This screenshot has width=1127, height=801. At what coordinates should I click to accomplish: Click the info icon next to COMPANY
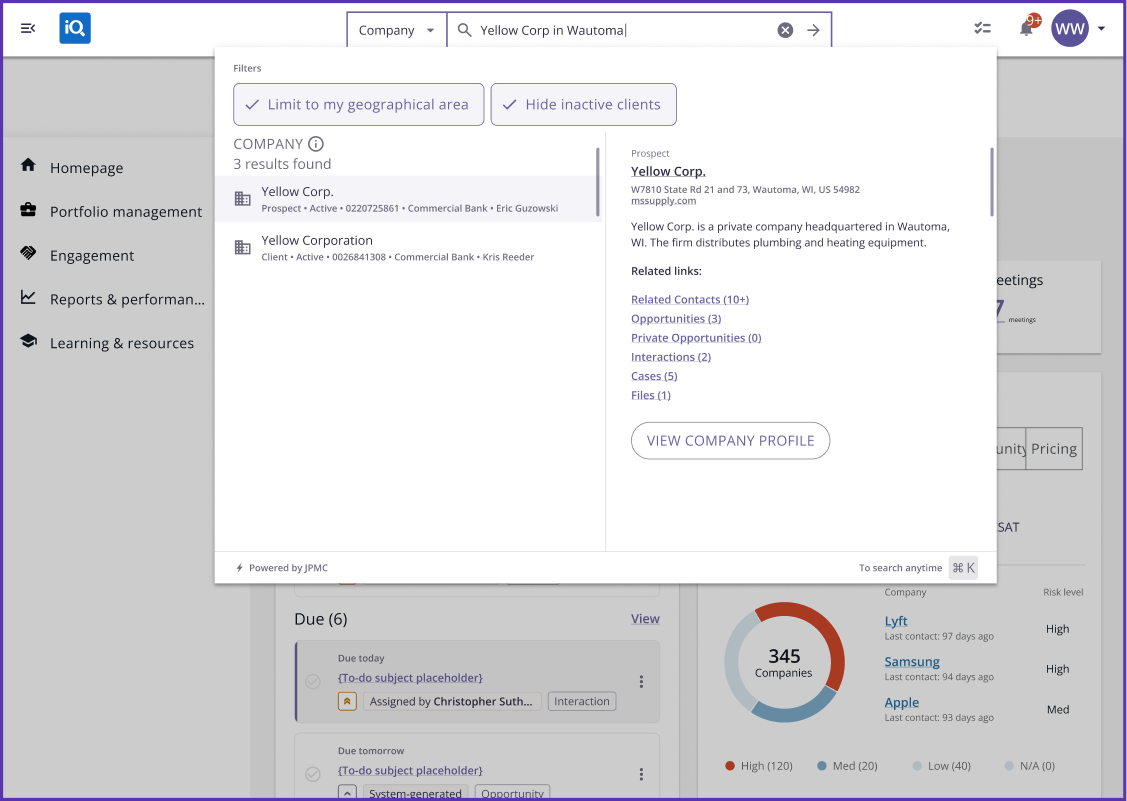[x=316, y=144]
